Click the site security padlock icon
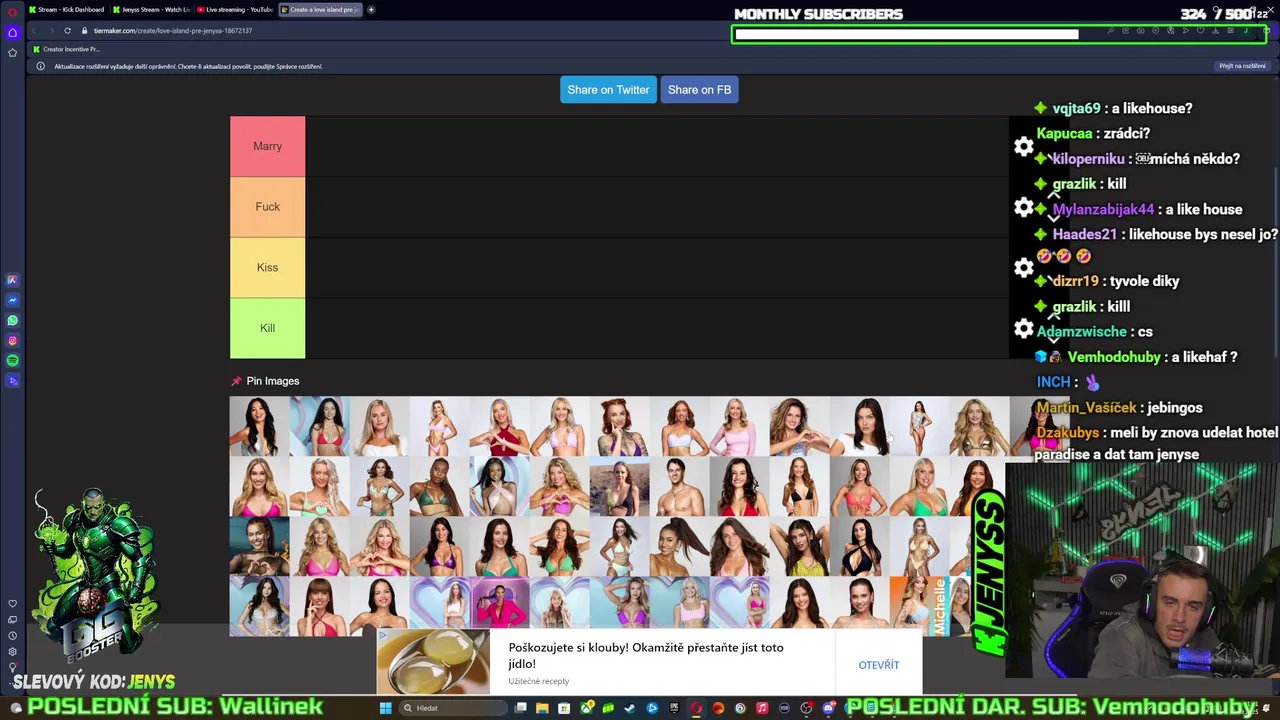This screenshot has height=720, width=1280. coord(85,31)
